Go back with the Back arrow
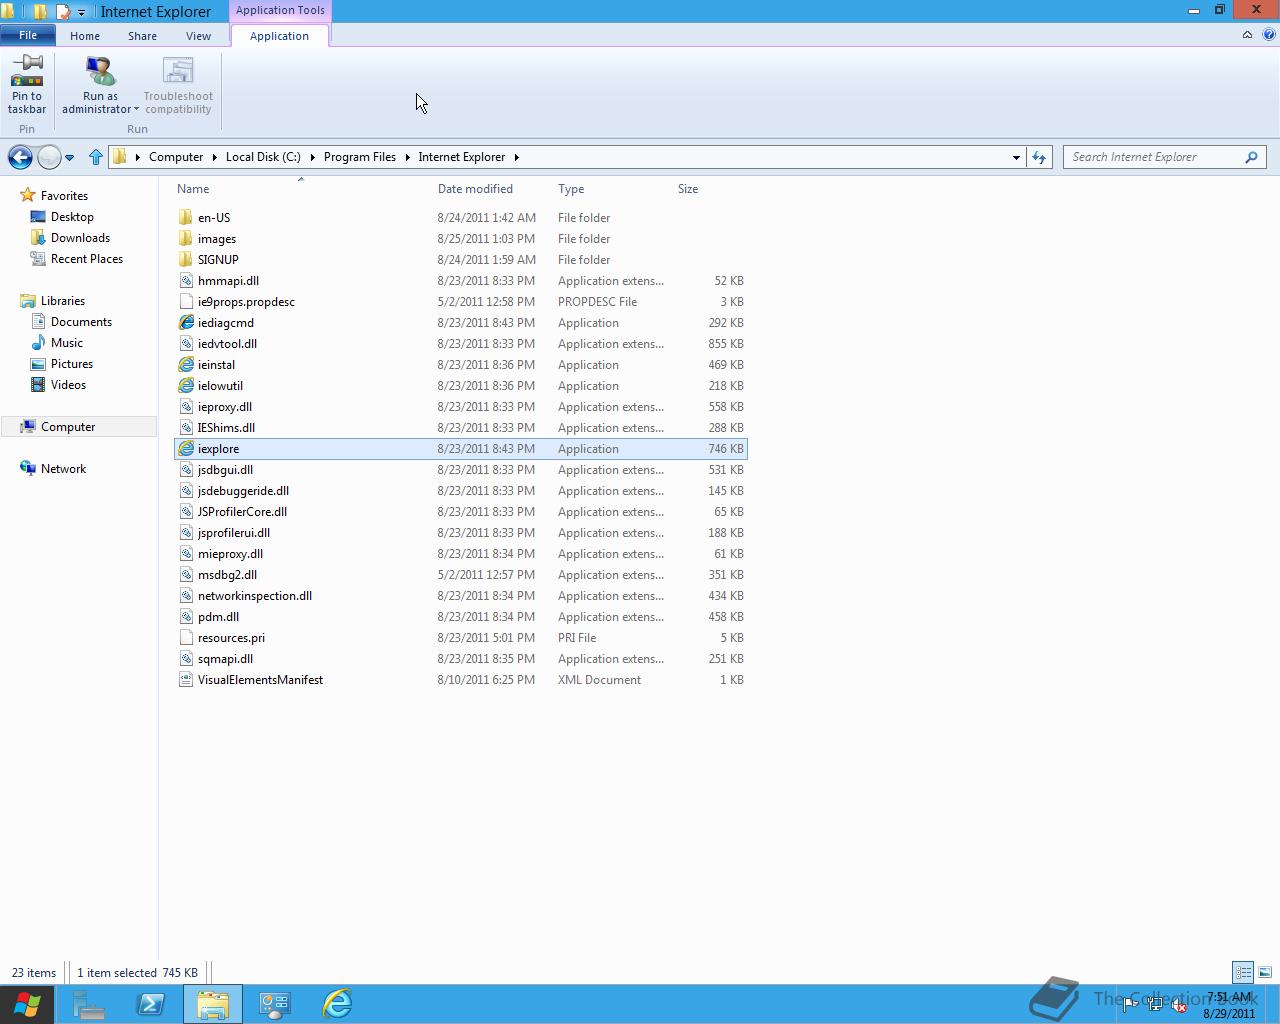 20,157
